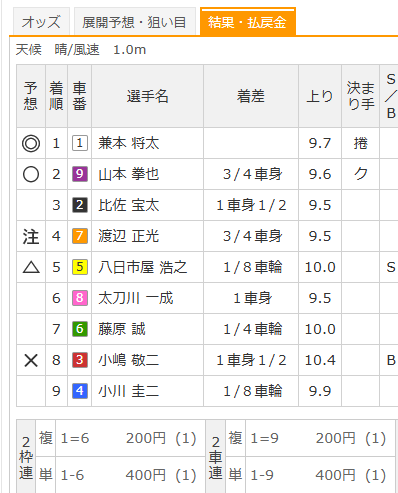
Task: Switch to 展開予想・狙い目 tab
Action: [134, 22]
